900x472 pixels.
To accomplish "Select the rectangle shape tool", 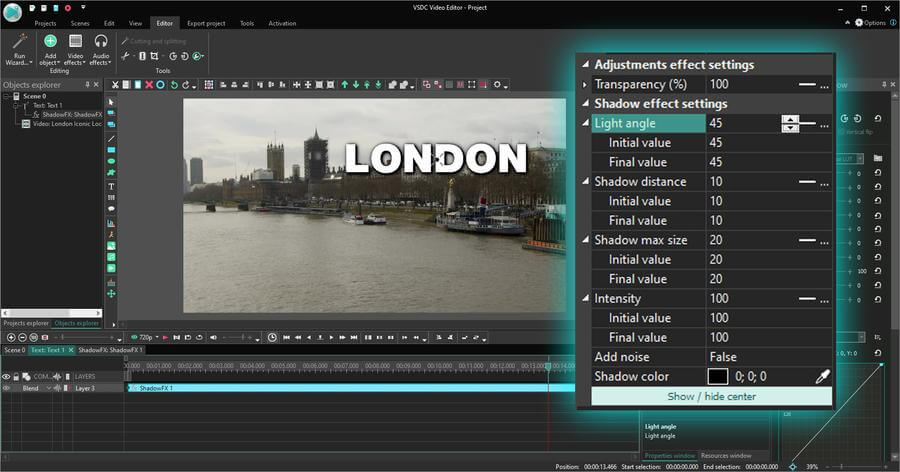I will click(111, 150).
